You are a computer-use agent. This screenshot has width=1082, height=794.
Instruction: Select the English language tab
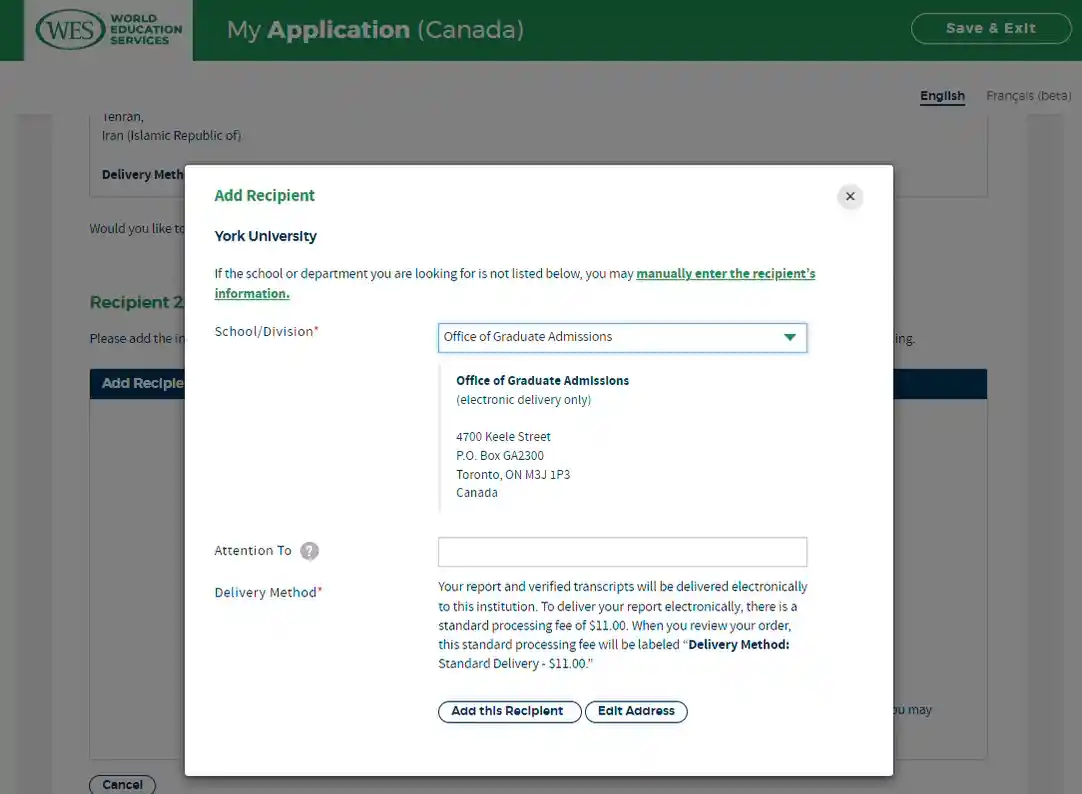pos(942,96)
